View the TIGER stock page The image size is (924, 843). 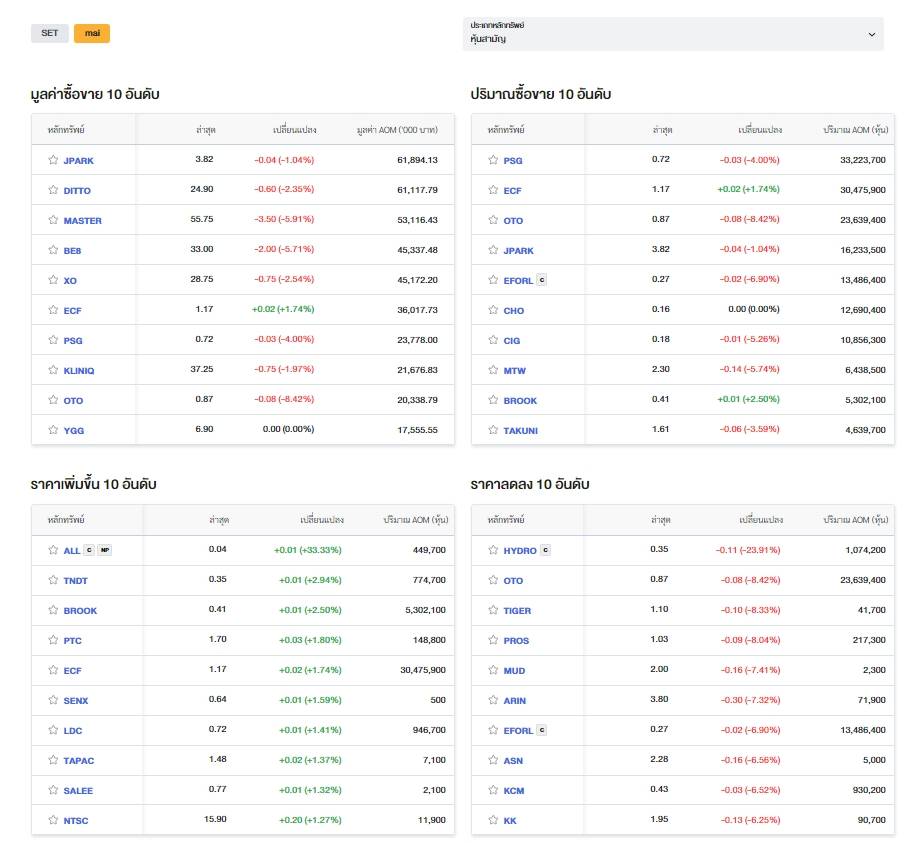point(517,611)
